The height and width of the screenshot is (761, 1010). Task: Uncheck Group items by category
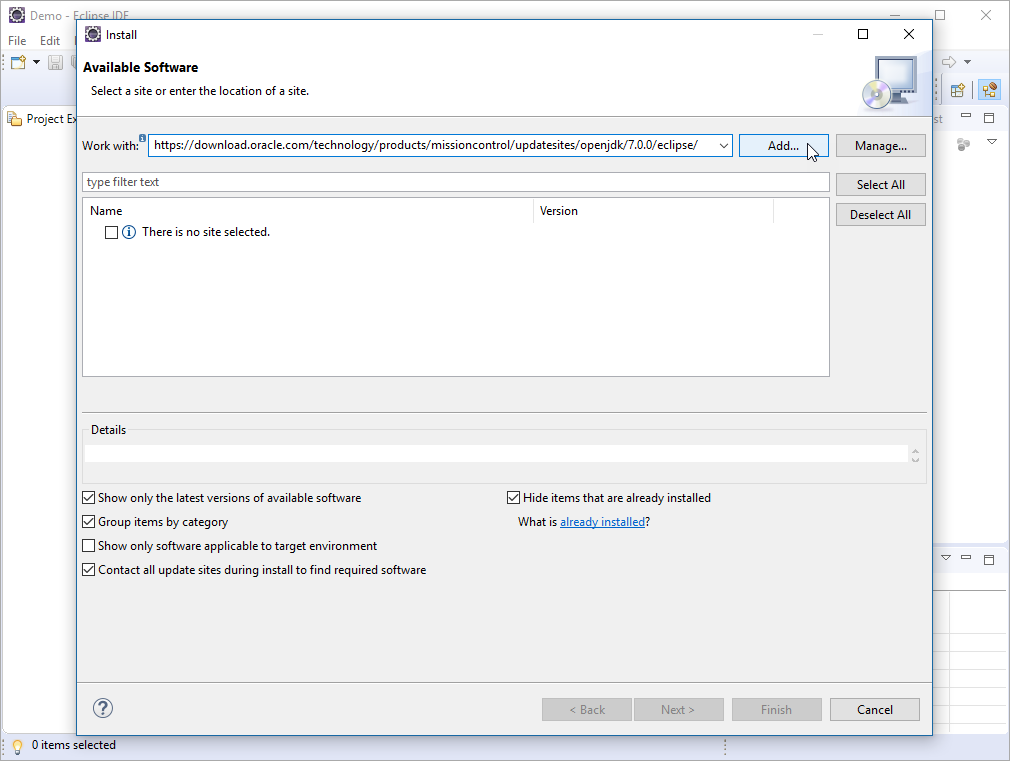tap(89, 522)
